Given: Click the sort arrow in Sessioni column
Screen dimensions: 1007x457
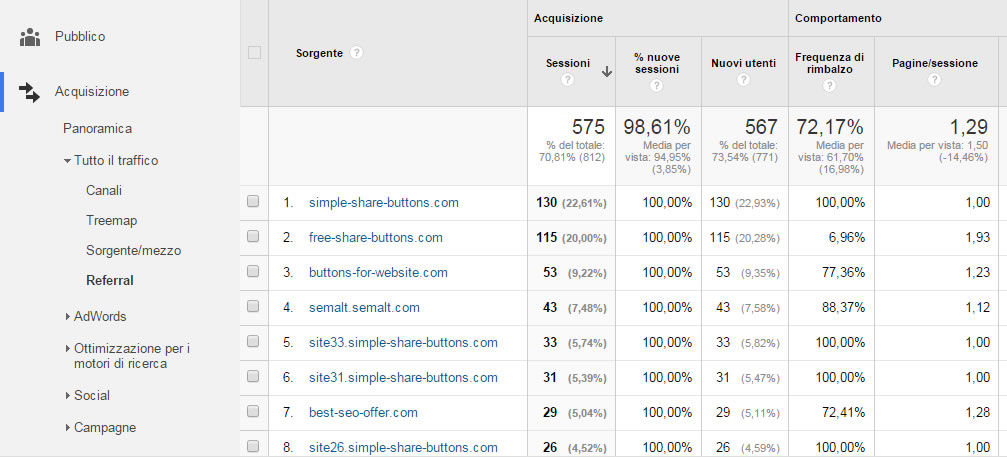Looking at the screenshot, I should tap(606, 72).
